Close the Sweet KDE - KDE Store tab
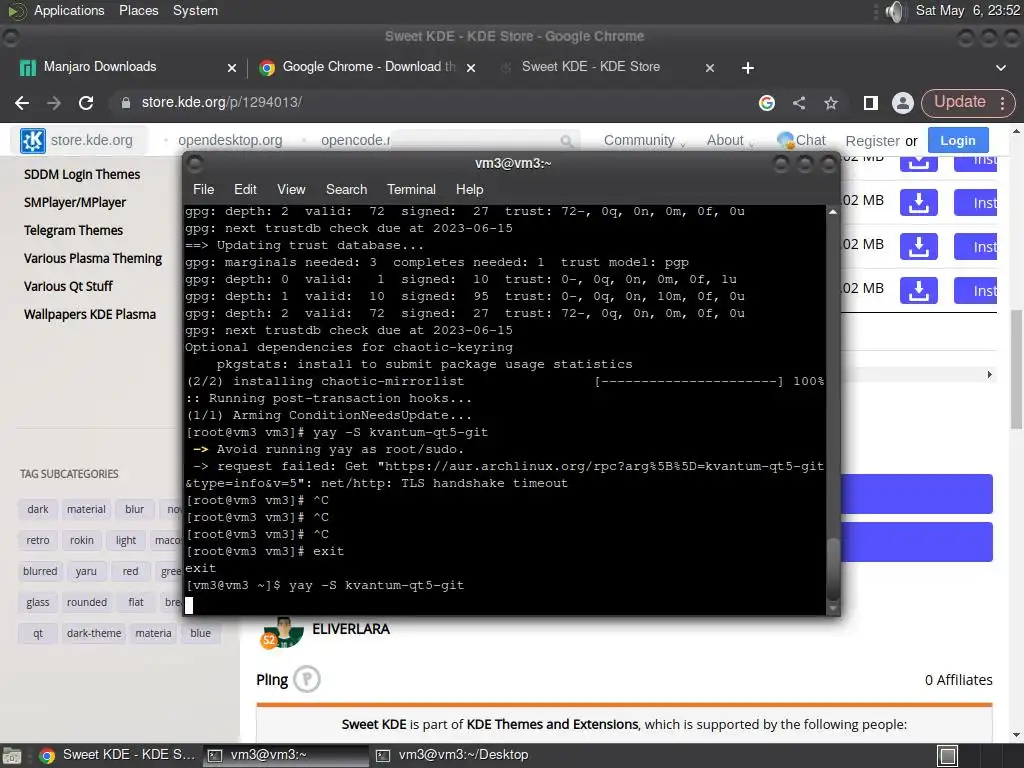Screen dimensions: 1024x768 [x=710, y=67]
